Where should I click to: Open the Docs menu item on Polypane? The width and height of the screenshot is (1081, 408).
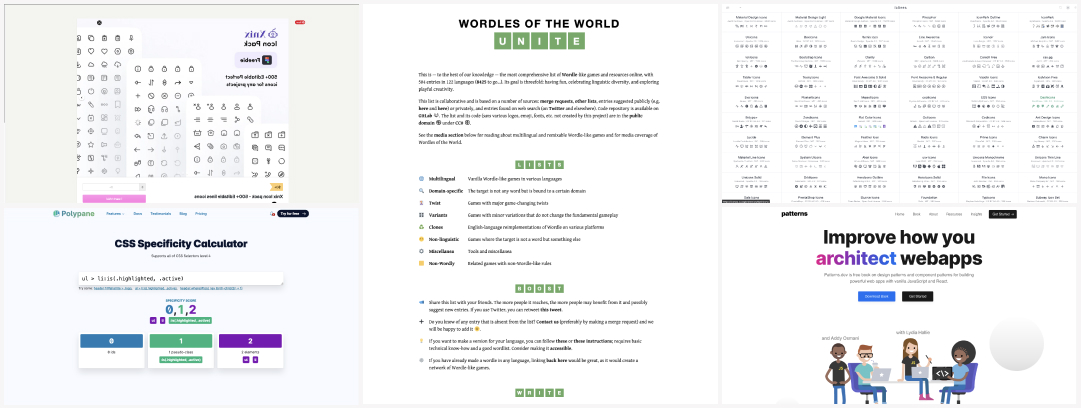tap(138, 214)
